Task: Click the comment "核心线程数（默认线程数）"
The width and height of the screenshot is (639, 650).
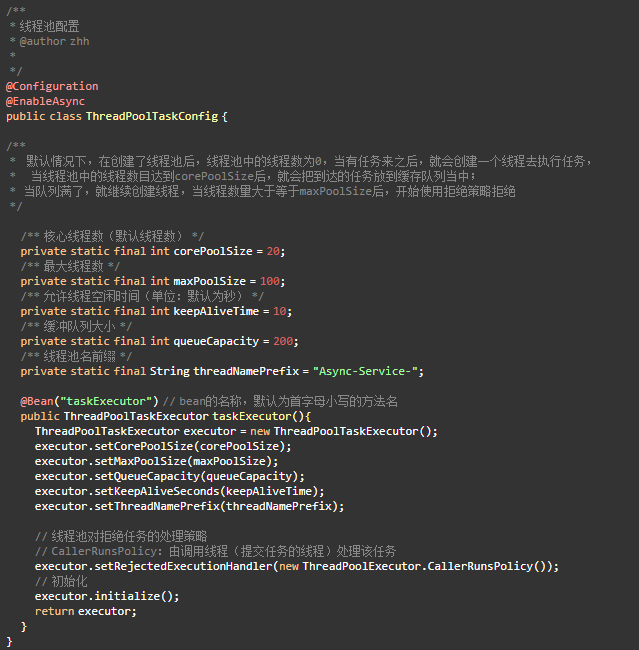Action: tap(113, 236)
